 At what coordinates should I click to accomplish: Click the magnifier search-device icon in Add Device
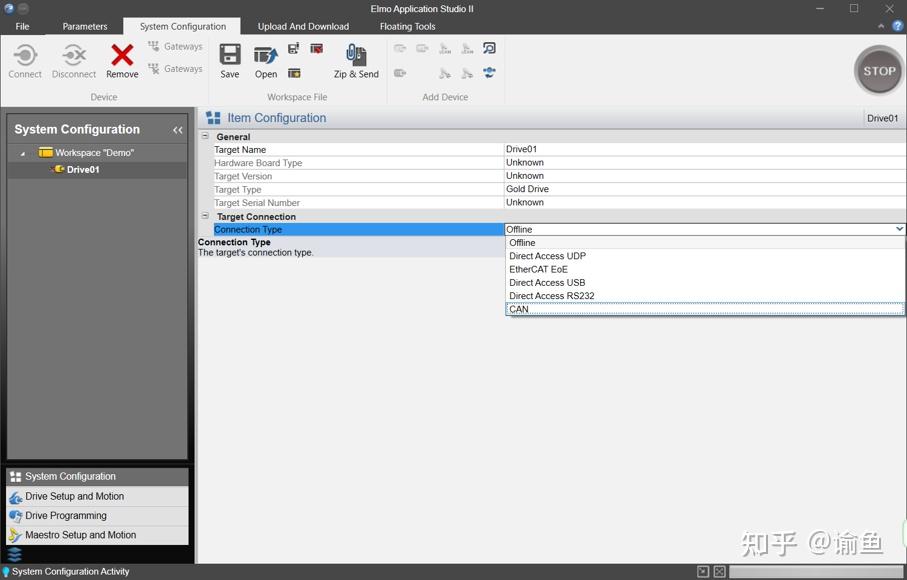pos(489,48)
